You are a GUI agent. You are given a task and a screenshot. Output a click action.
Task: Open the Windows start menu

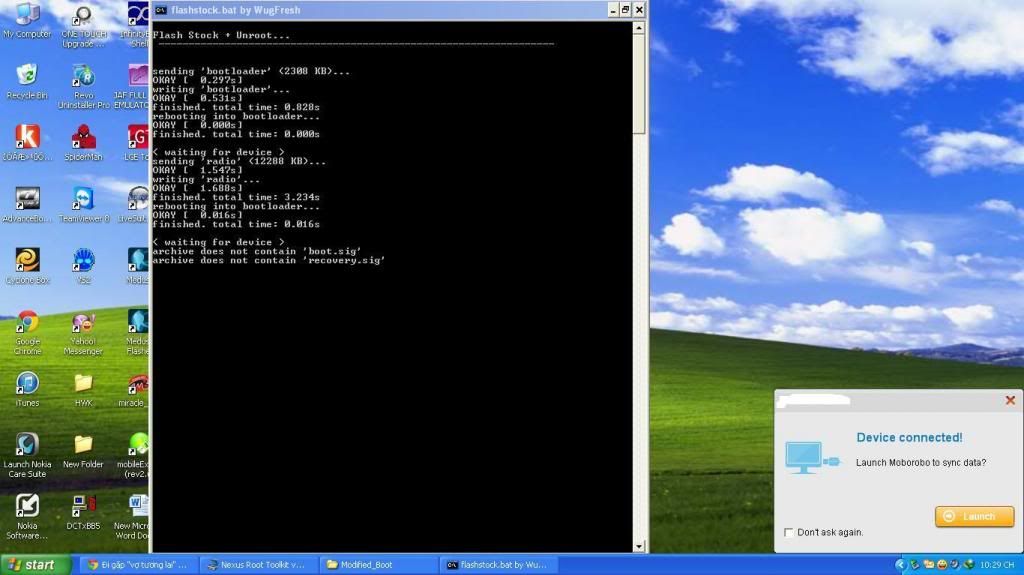(35, 565)
